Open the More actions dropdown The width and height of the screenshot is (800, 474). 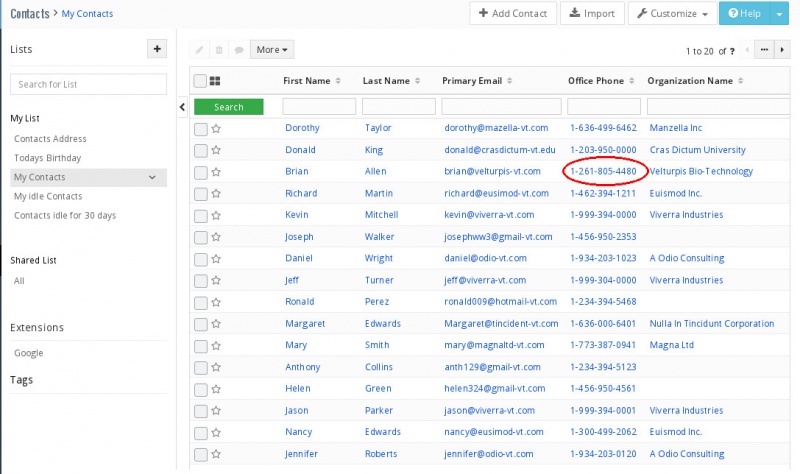272,49
